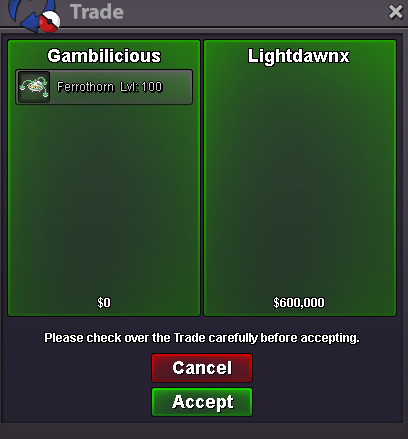The width and height of the screenshot is (408, 439).
Task: Accept the trade offer
Action: point(202,402)
